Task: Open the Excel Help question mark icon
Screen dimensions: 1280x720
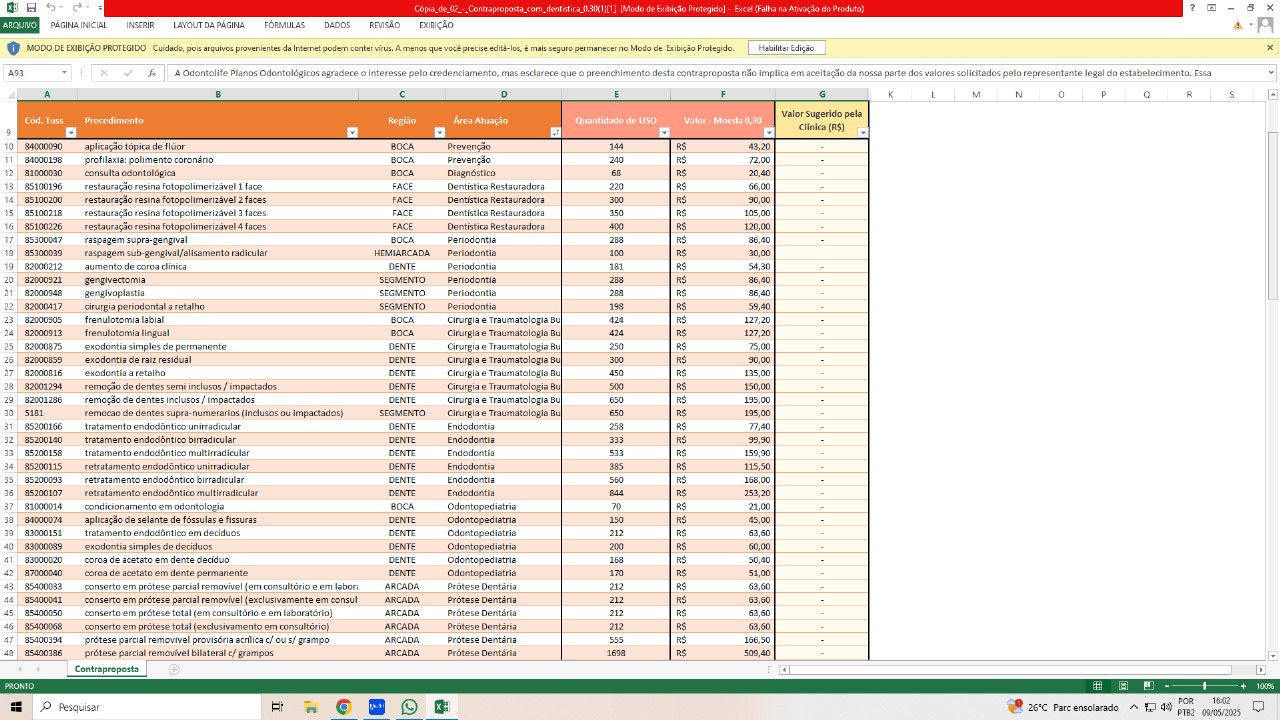Action: [1191, 8]
